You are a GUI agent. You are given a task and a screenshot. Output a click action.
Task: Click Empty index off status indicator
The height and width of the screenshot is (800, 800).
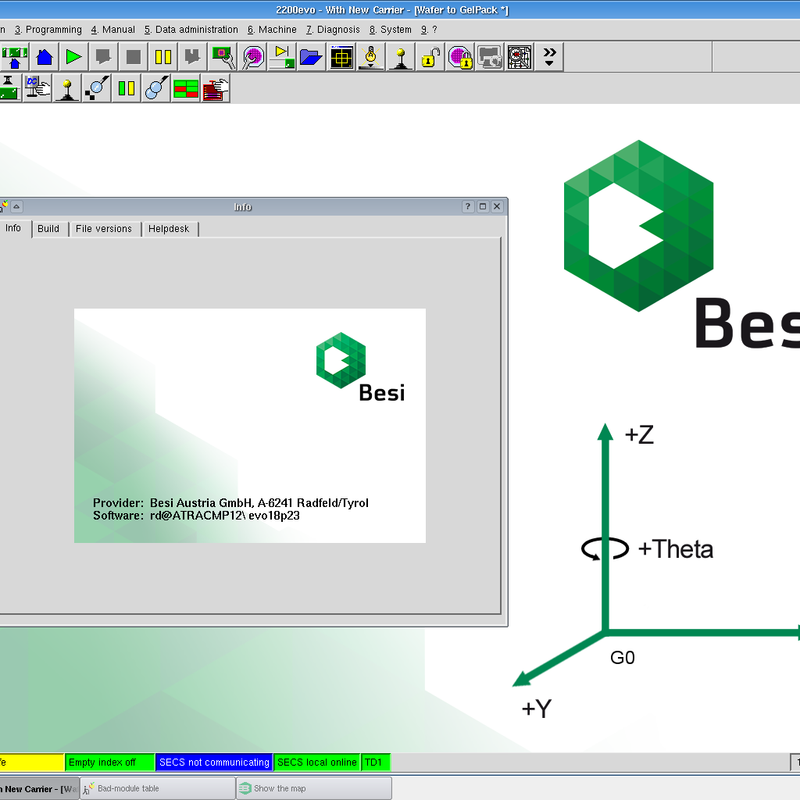tap(110, 762)
